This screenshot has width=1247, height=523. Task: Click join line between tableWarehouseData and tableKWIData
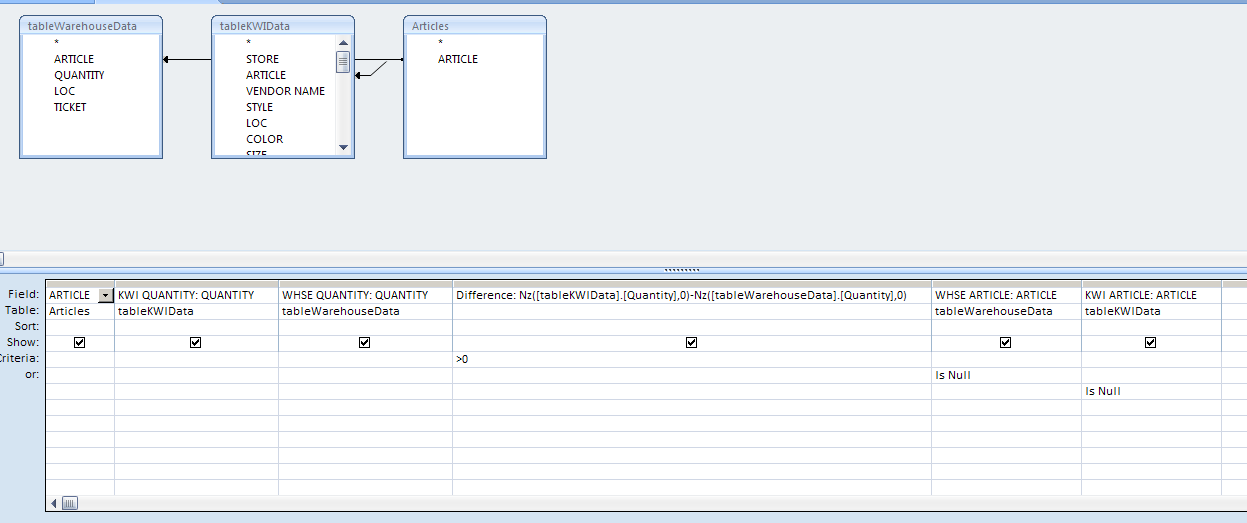[x=187, y=60]
